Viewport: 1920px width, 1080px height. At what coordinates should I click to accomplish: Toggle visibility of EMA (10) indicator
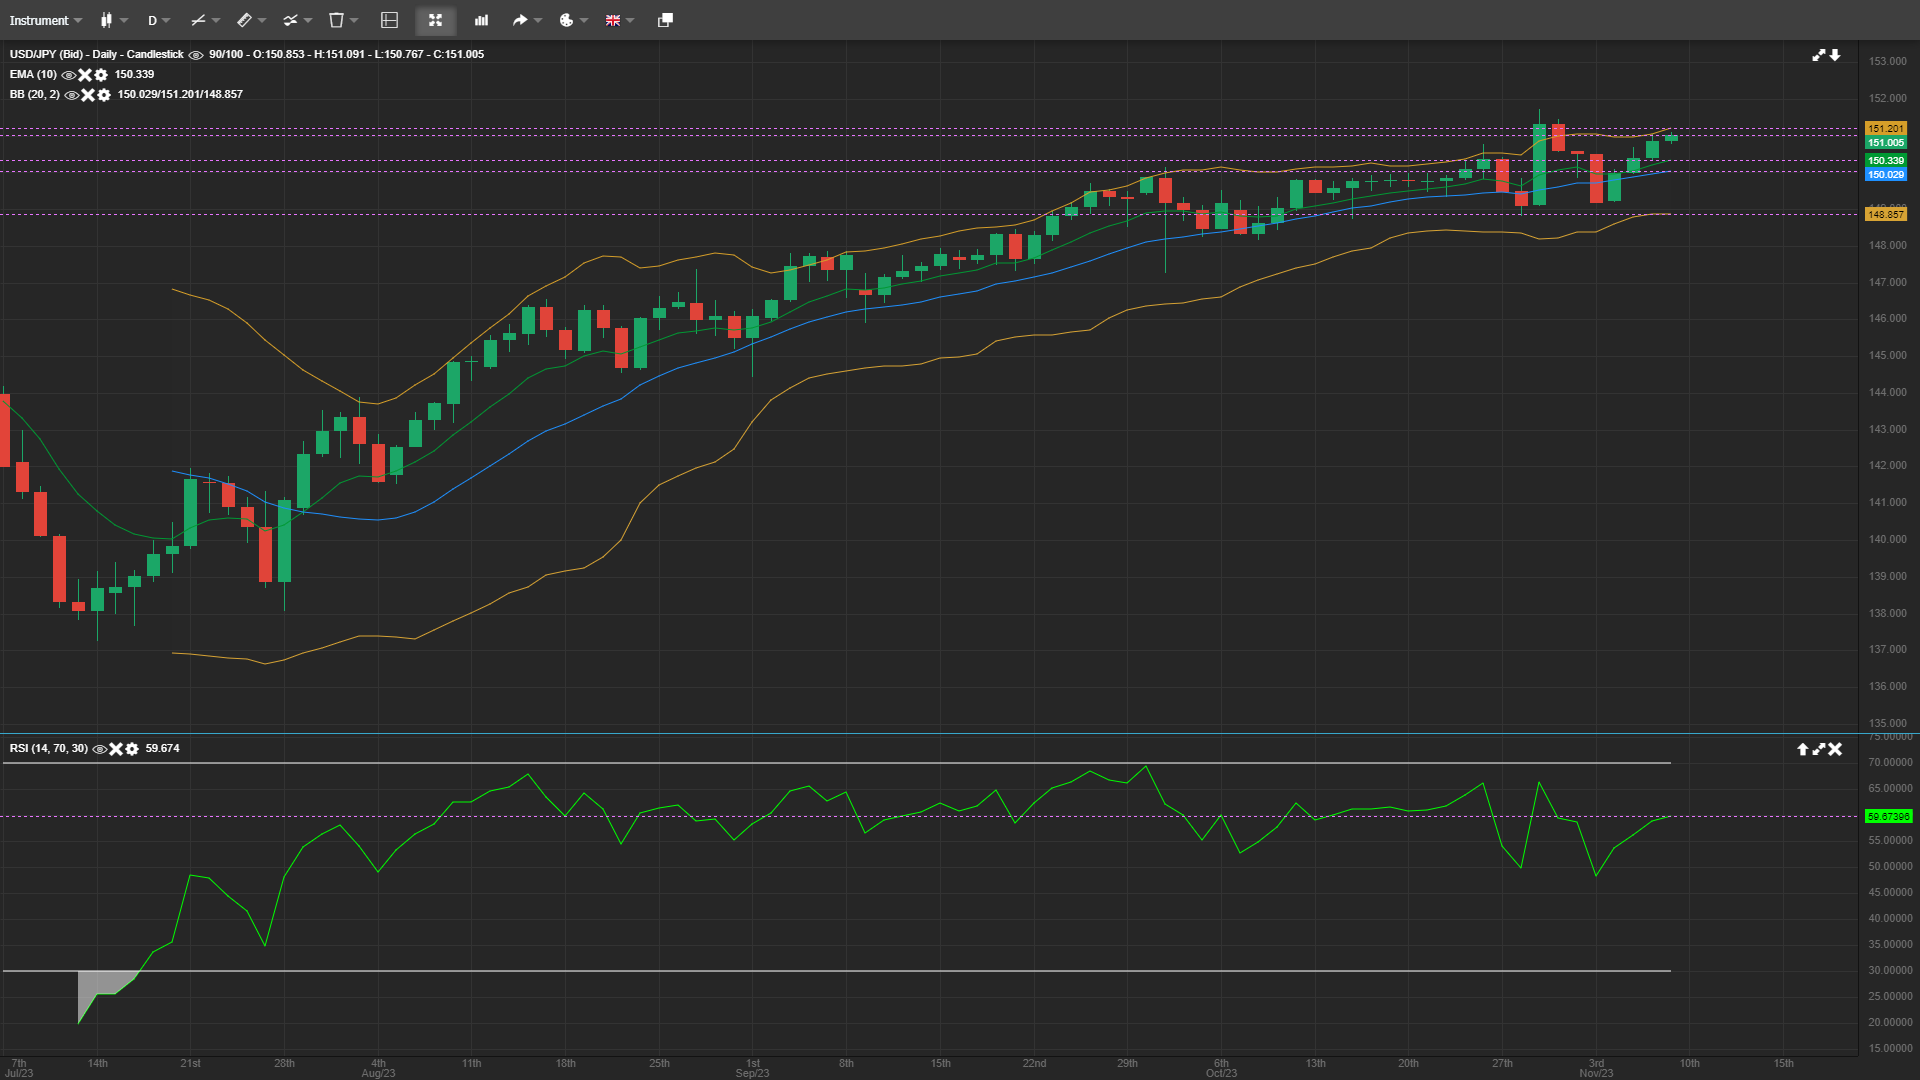69,75
